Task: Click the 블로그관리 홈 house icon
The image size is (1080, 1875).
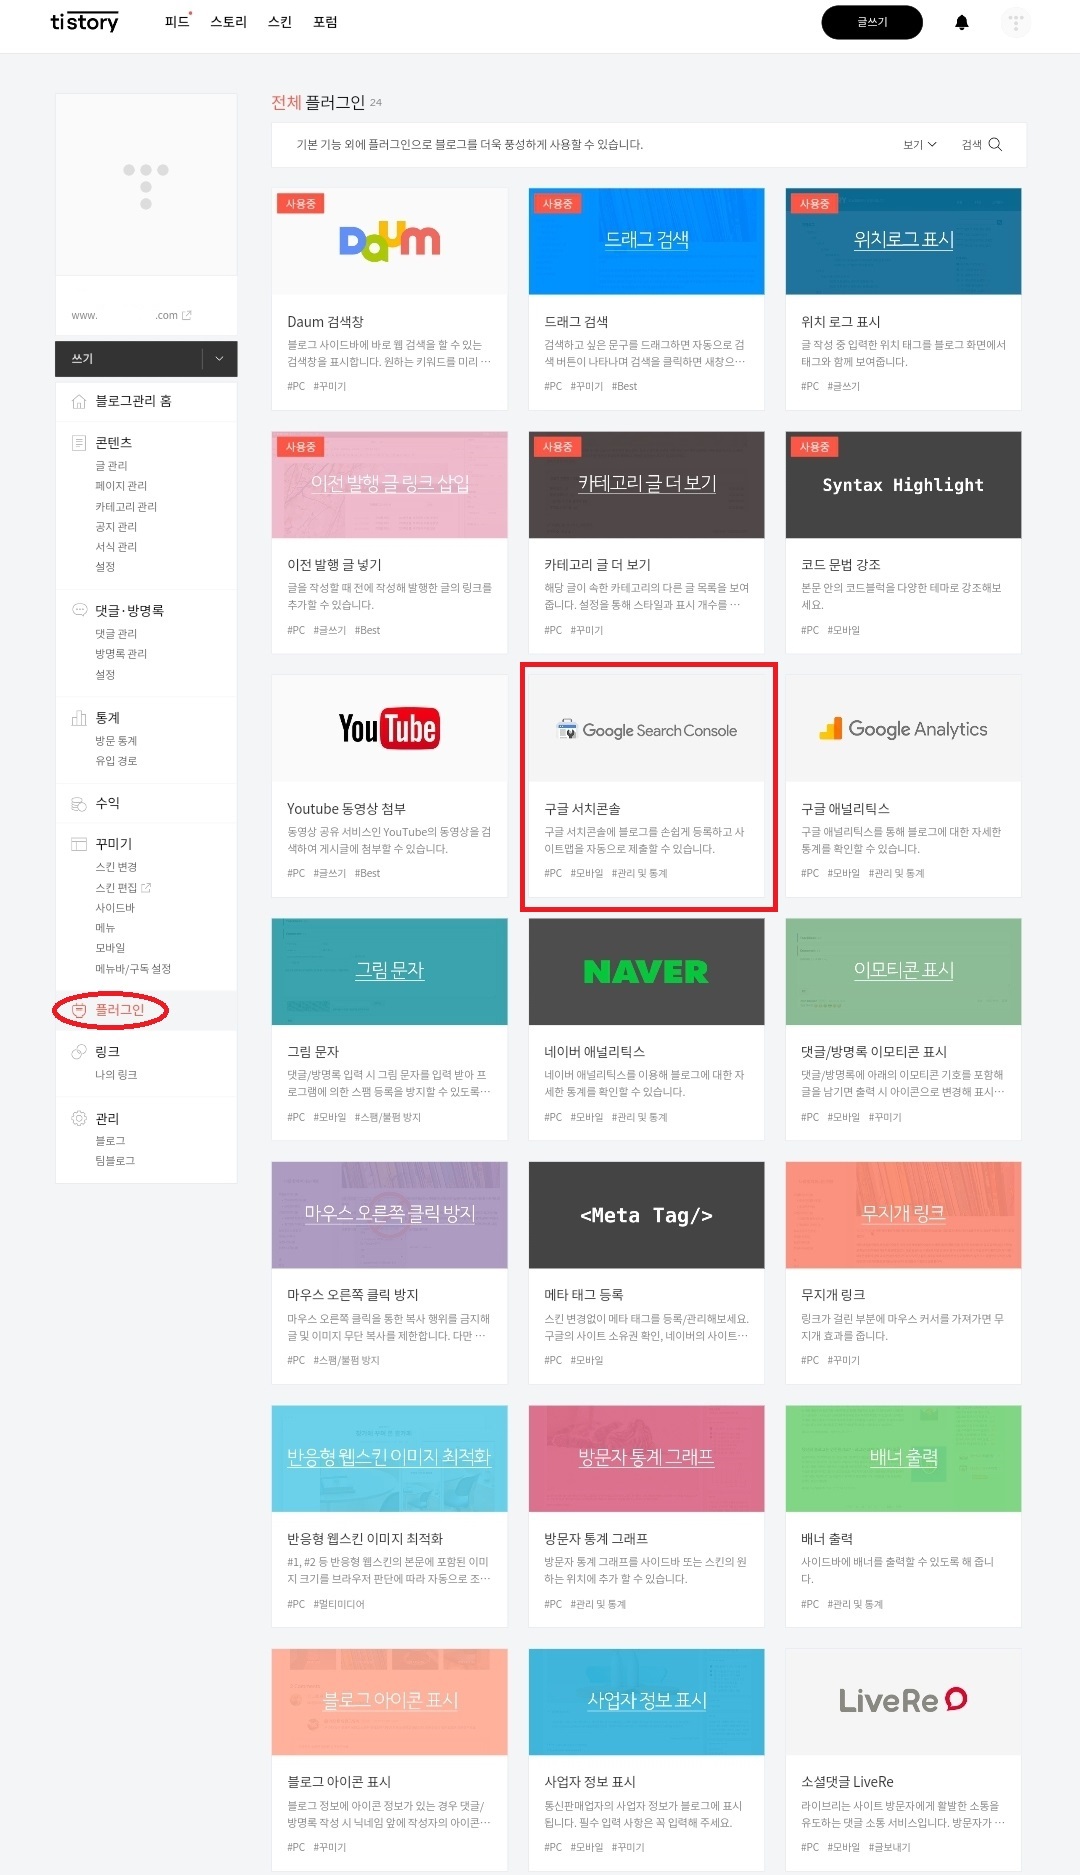Action: point(79,401)
